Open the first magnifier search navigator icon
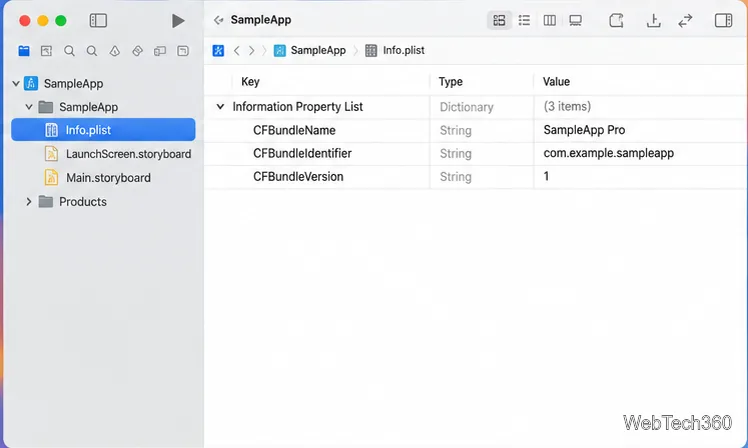Image resolution: width=748 pixels, height=448 pixels. [69, 51]
